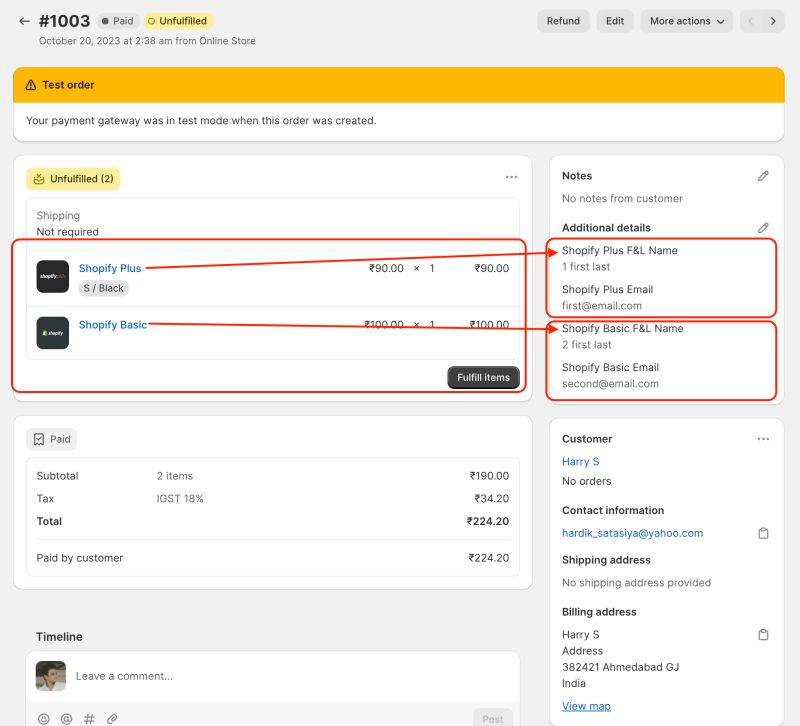Open View map for the billing address

tap(586, 705)
